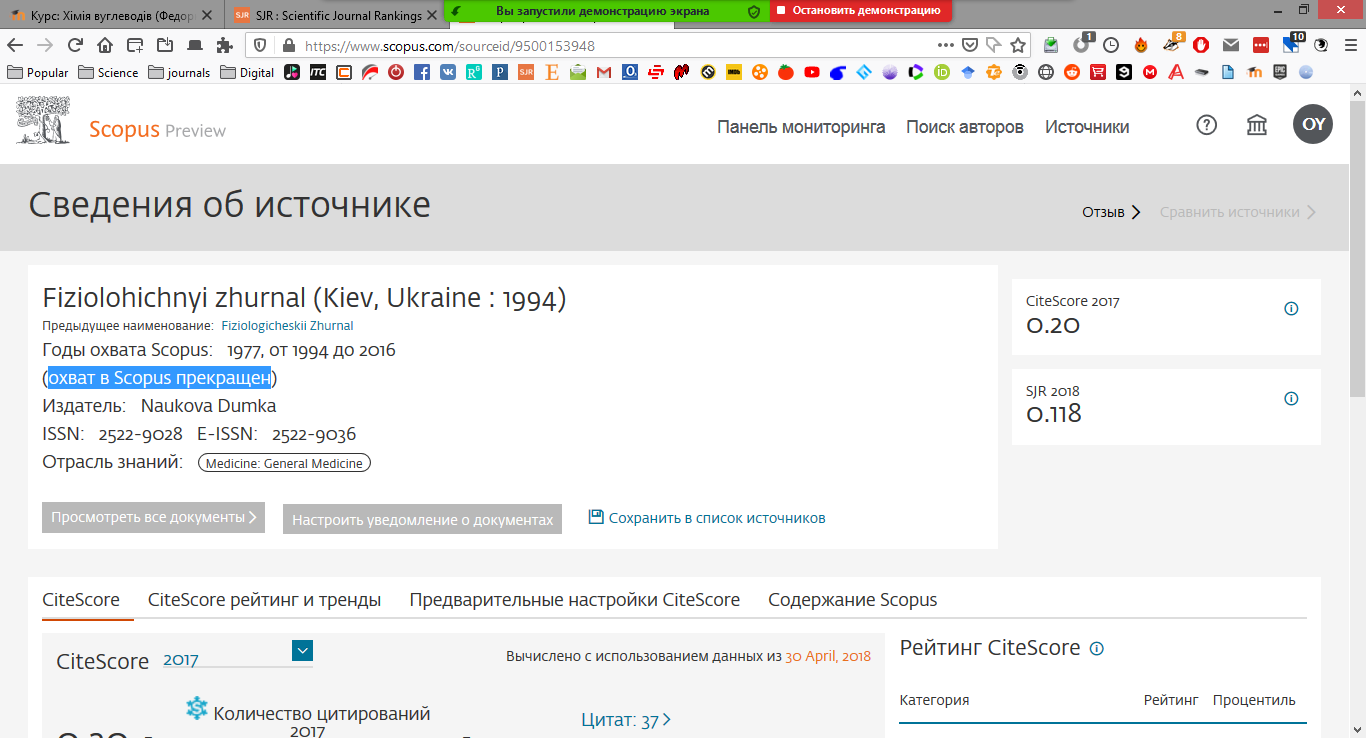Viewport: 1366px width, 738px height.
Task: Click info icon beside Рейтинг CiteScore heading
Action: 1097,649
